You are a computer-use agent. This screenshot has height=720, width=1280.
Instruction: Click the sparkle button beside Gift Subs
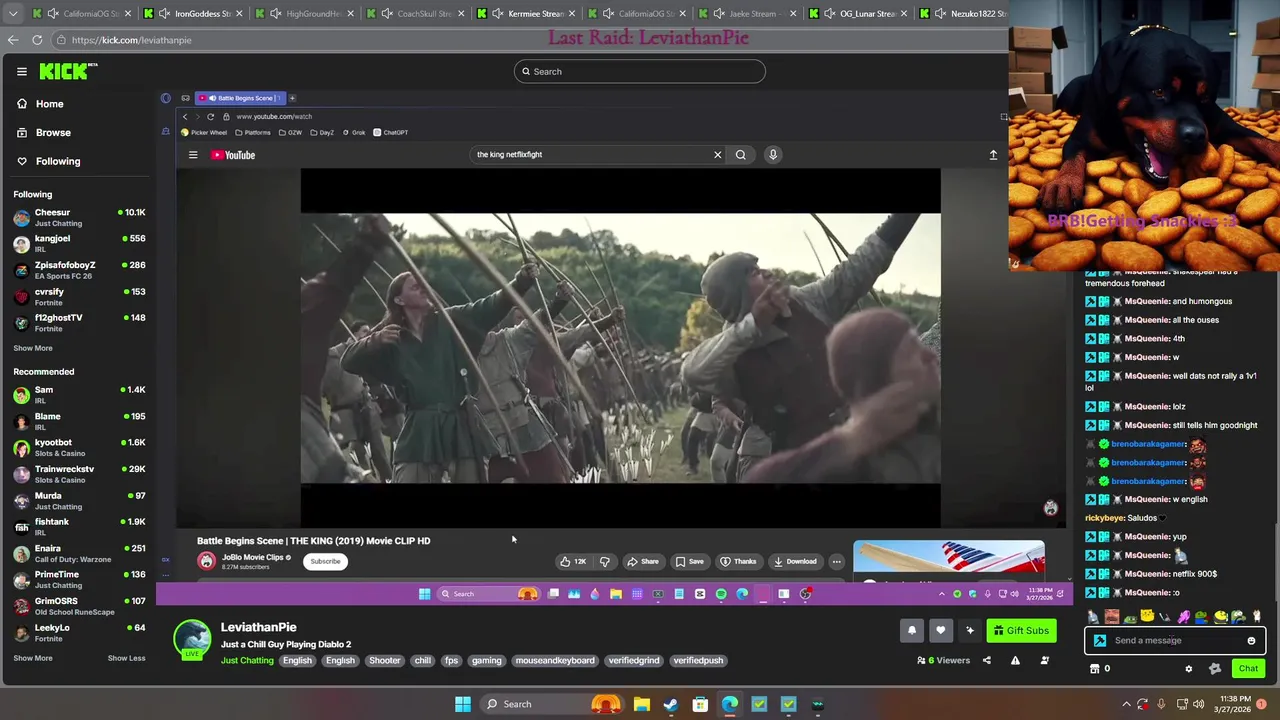(x=970, y=630)
